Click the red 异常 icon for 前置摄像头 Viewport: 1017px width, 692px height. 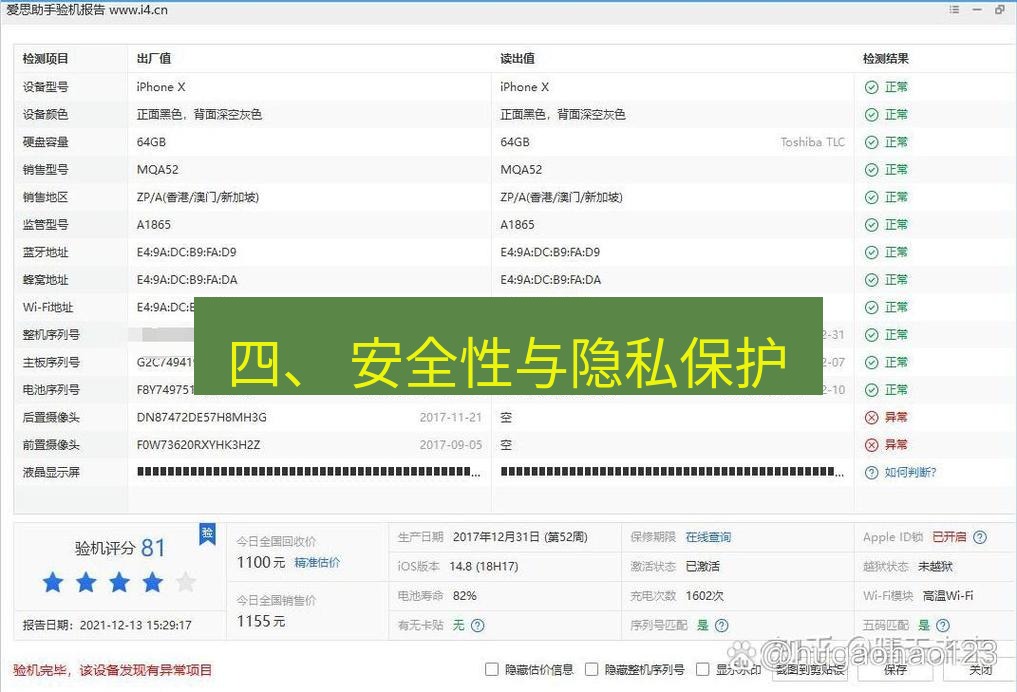871,444
